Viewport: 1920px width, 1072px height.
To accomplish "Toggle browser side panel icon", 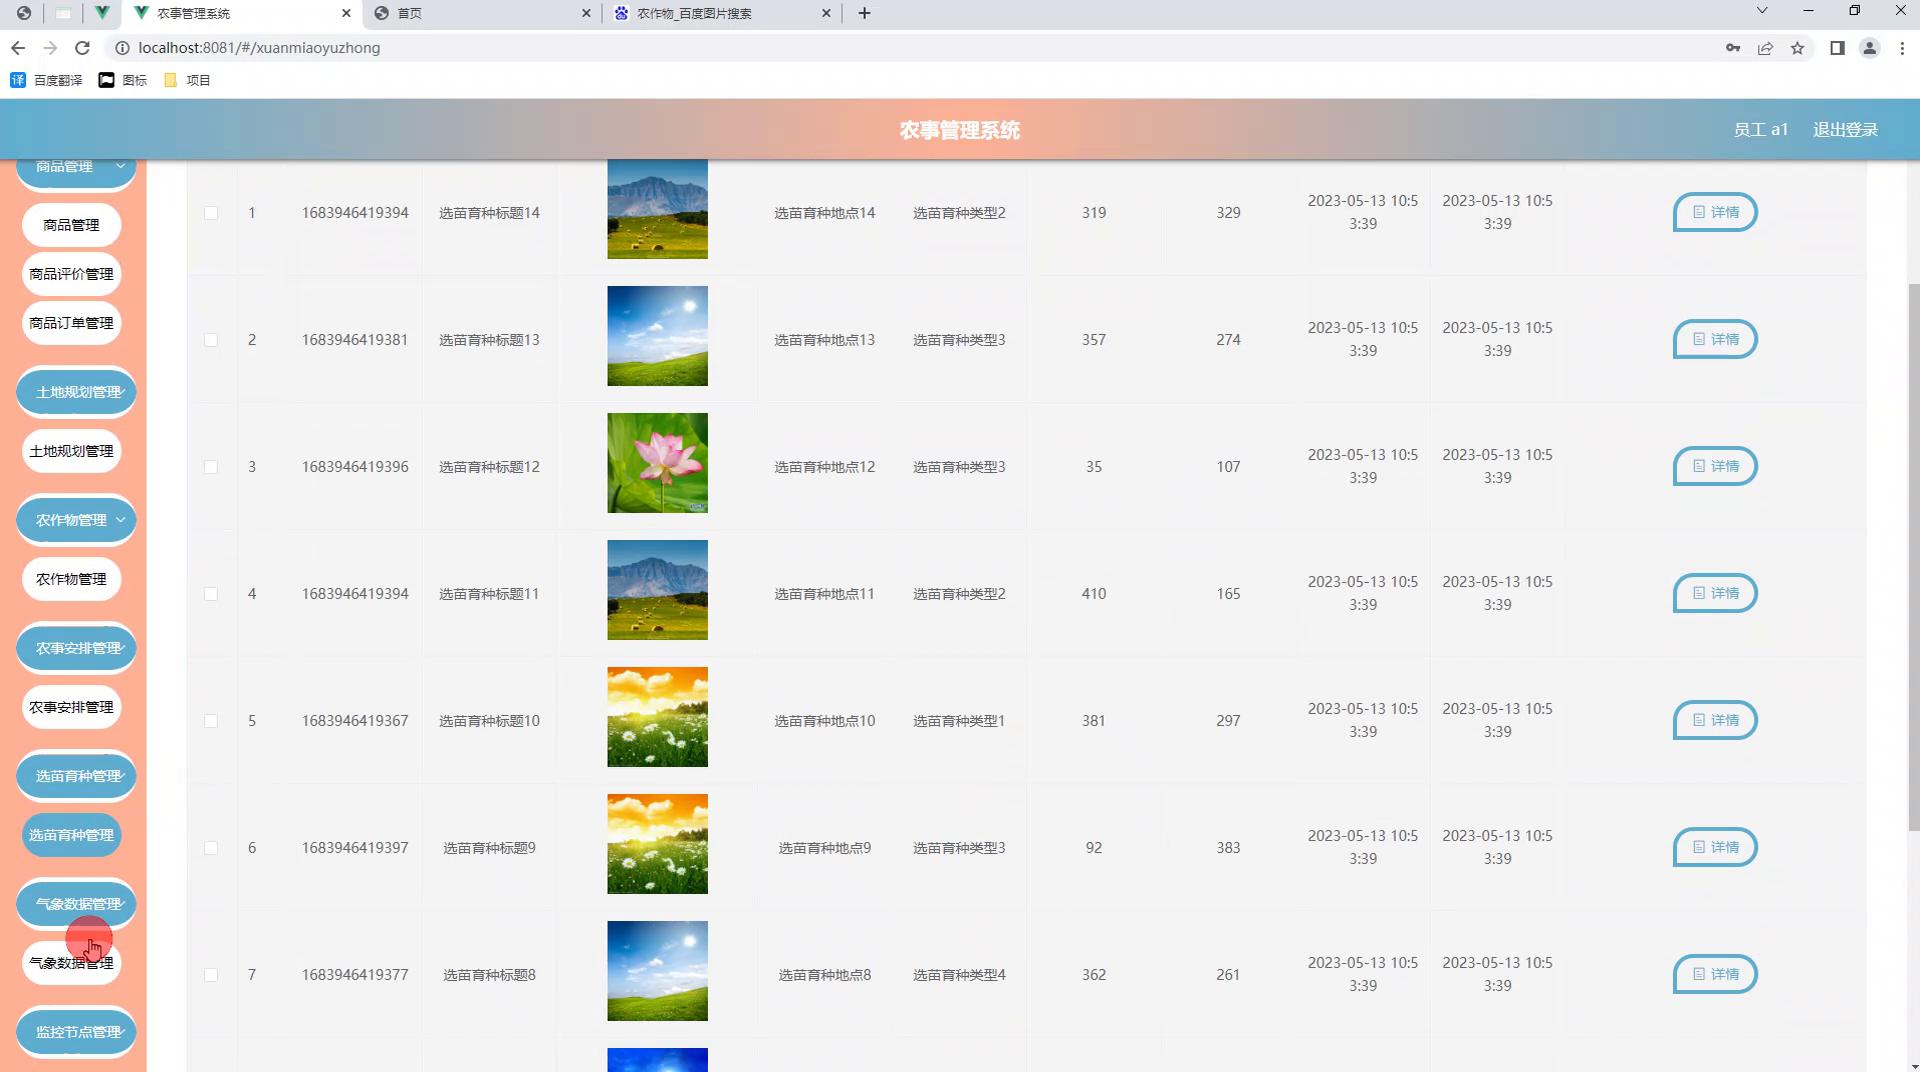I will tap(1837, 48).
